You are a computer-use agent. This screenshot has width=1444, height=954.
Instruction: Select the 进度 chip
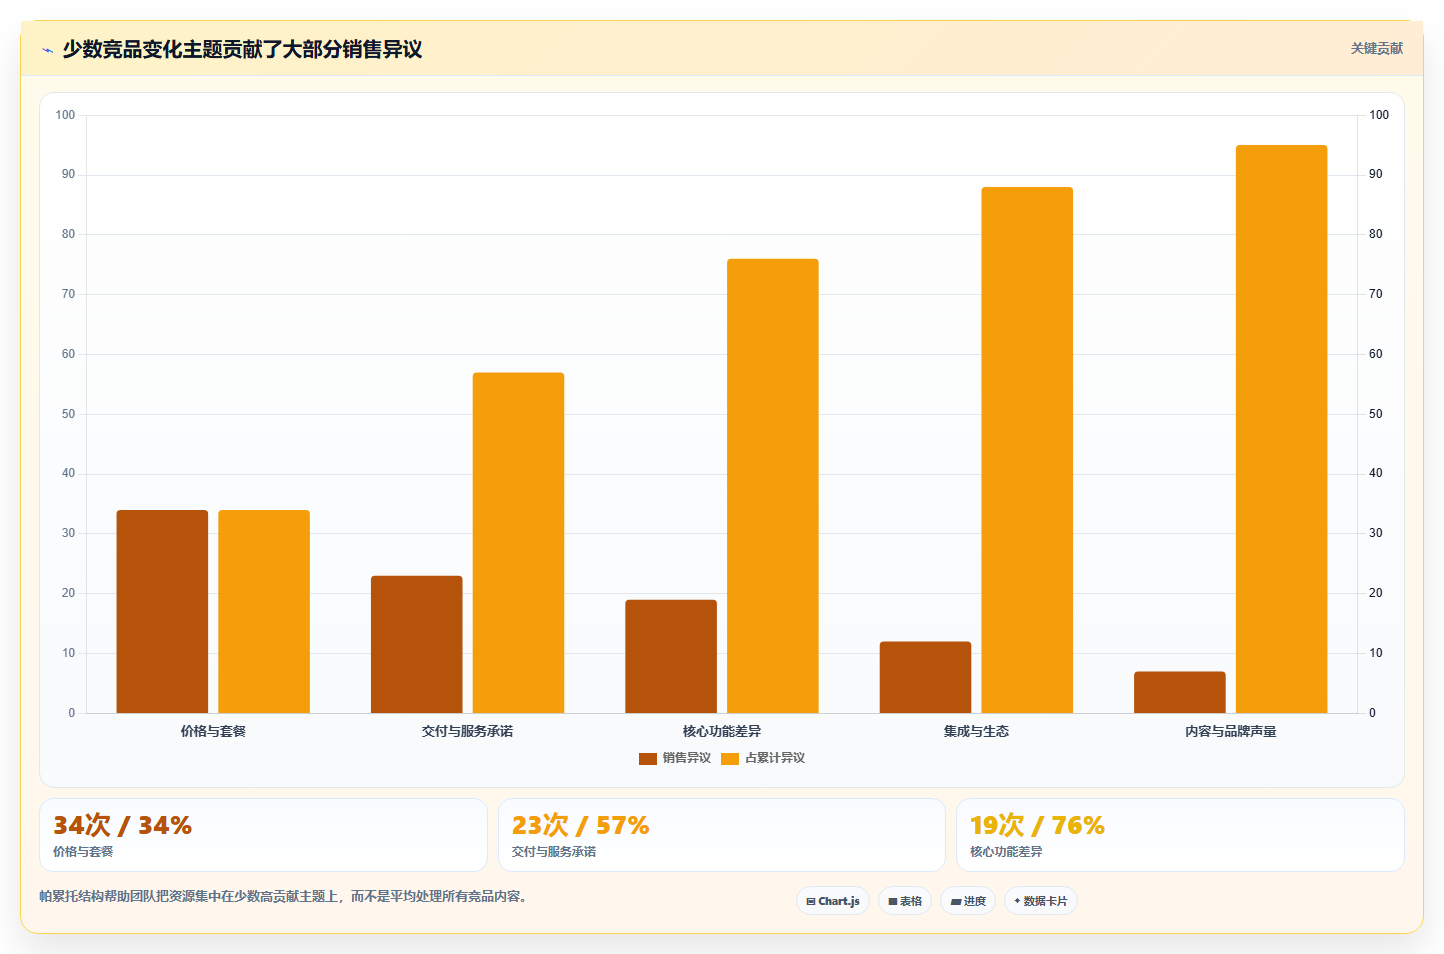pos(968,901)
